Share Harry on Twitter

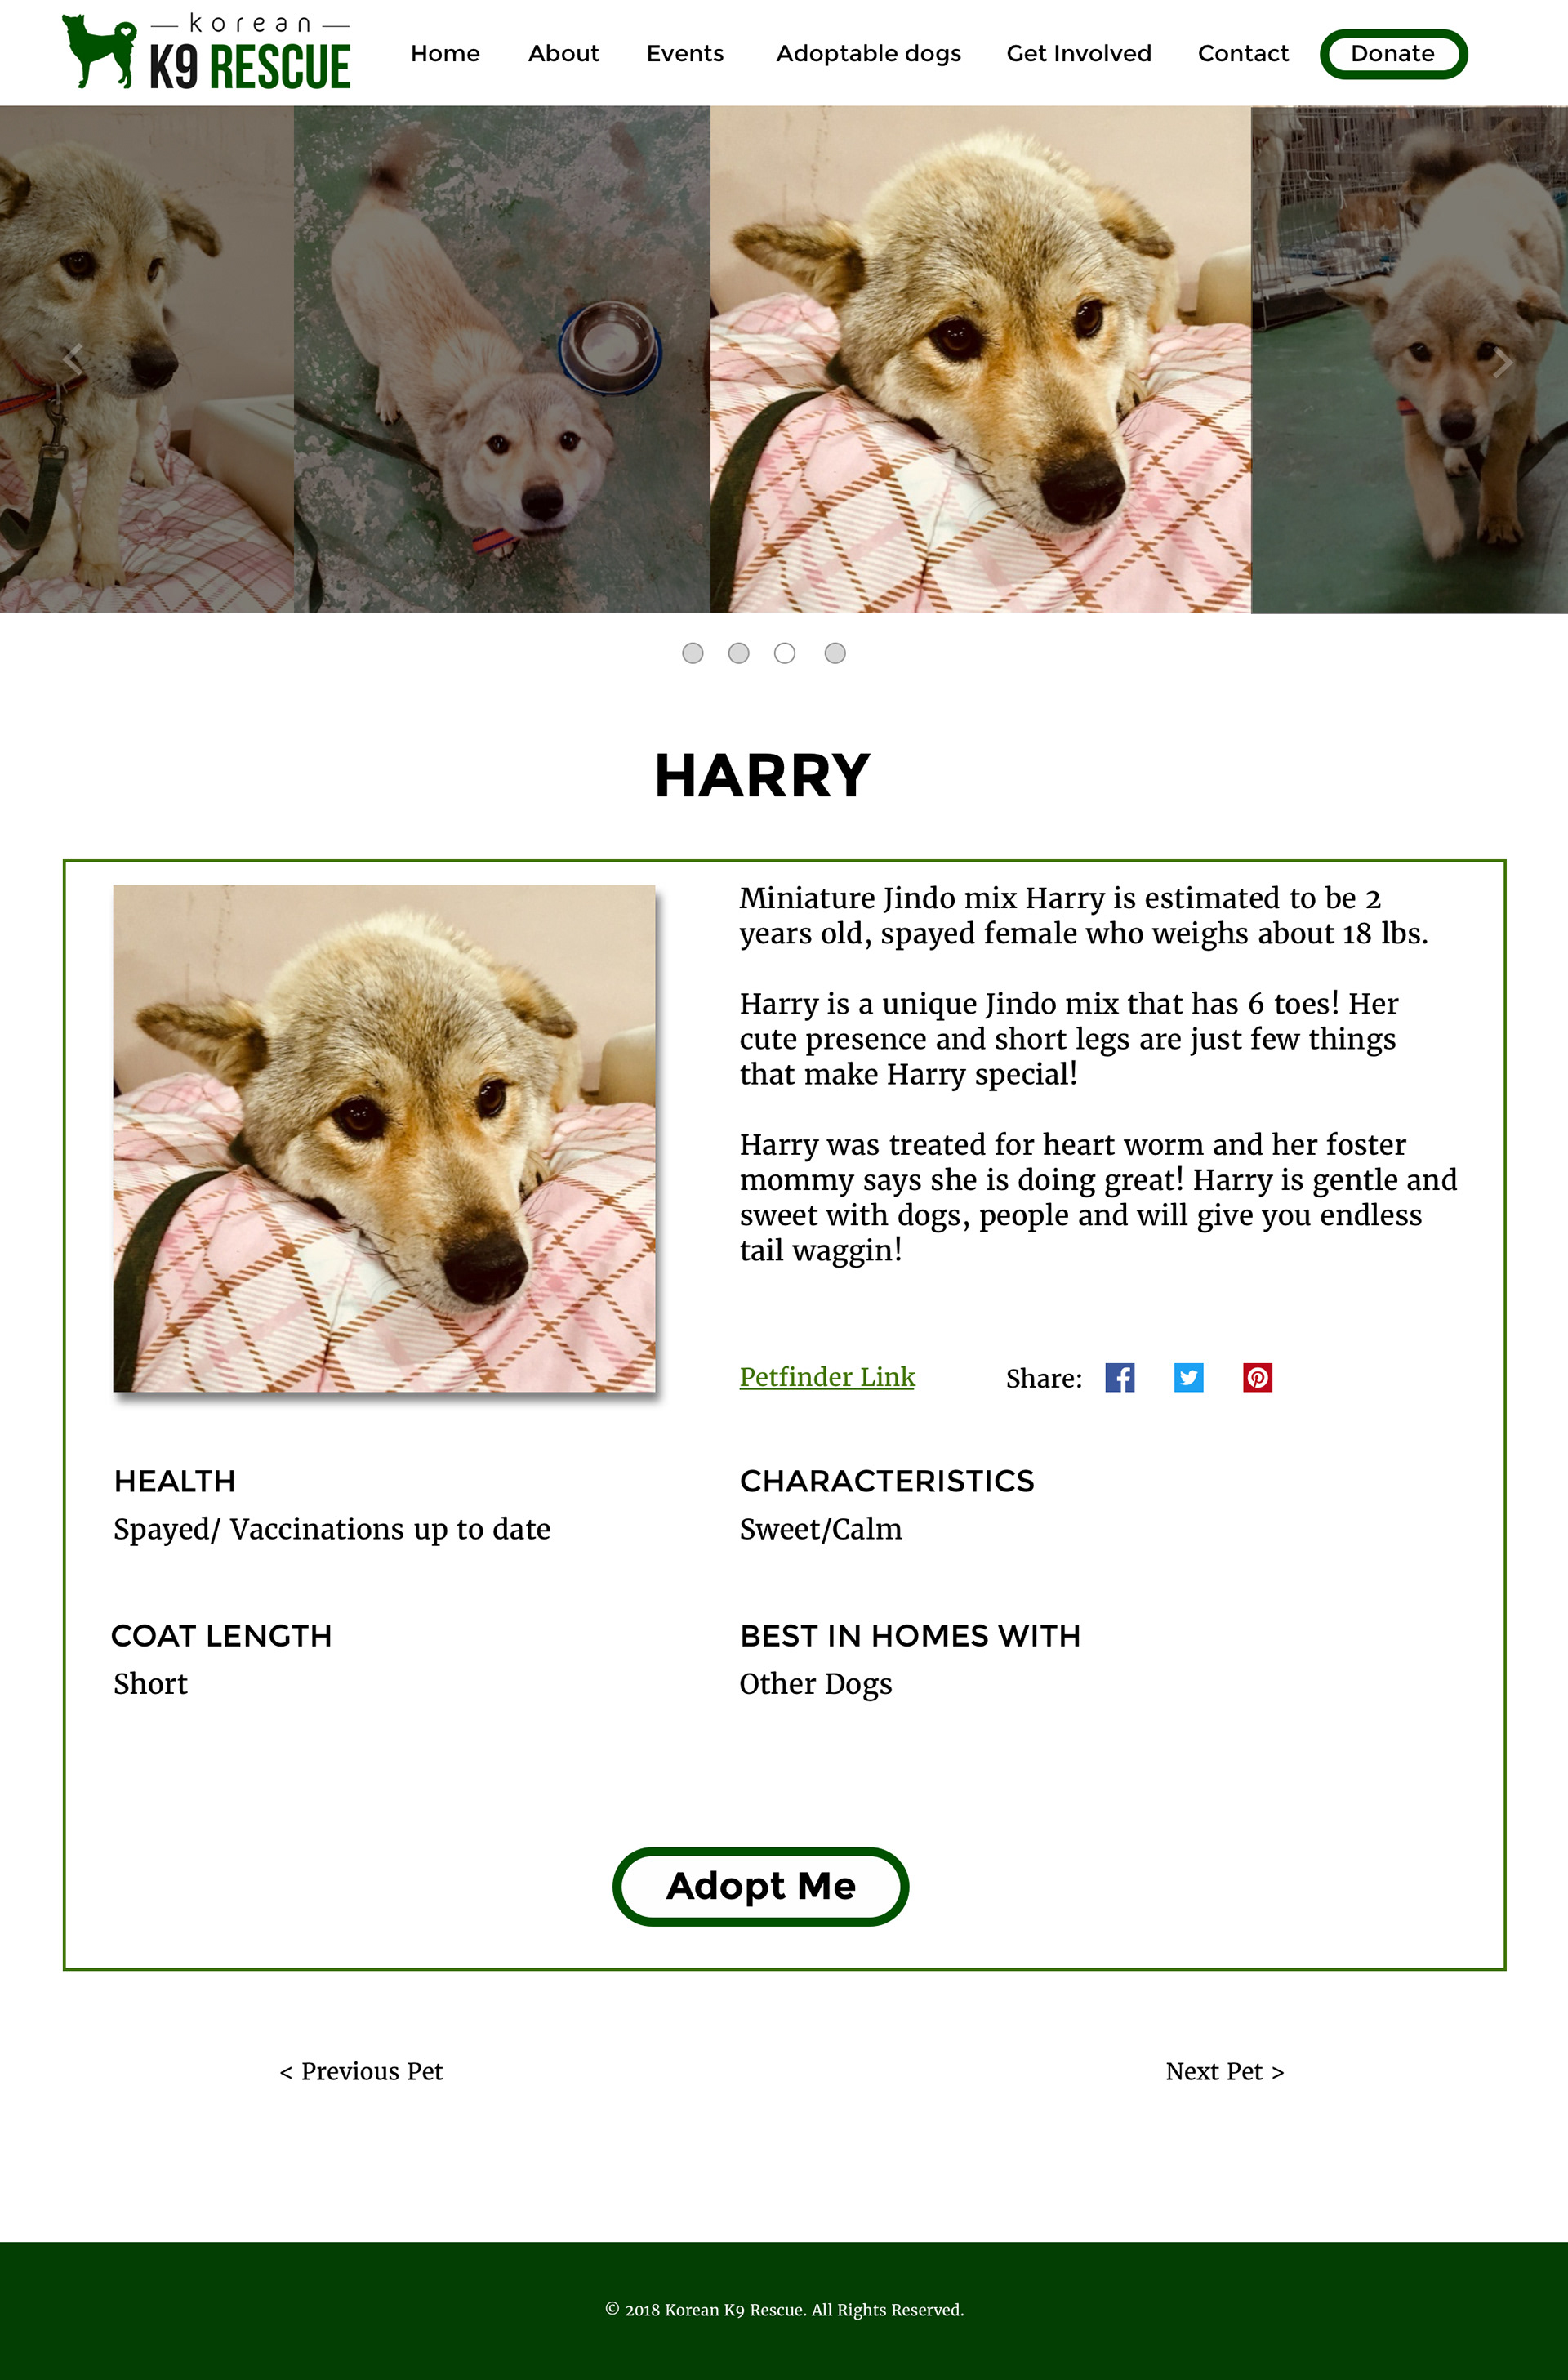(x=1188, y=1377)
